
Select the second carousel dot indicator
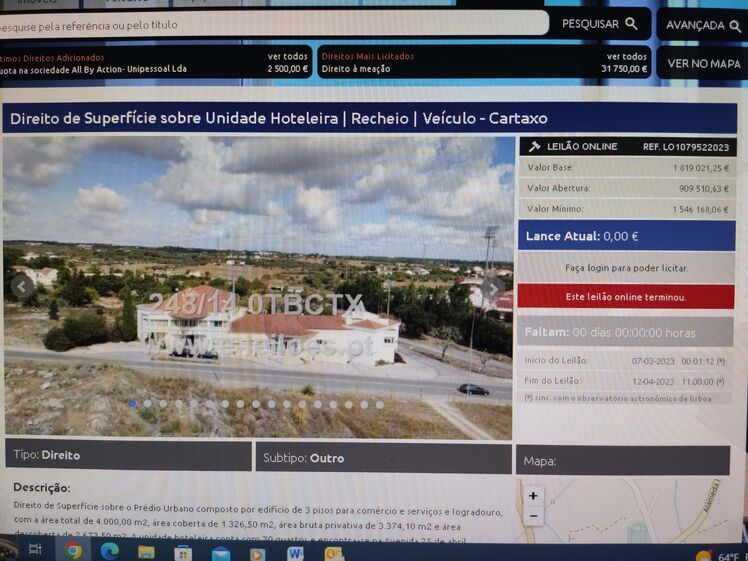pos(148,404)
